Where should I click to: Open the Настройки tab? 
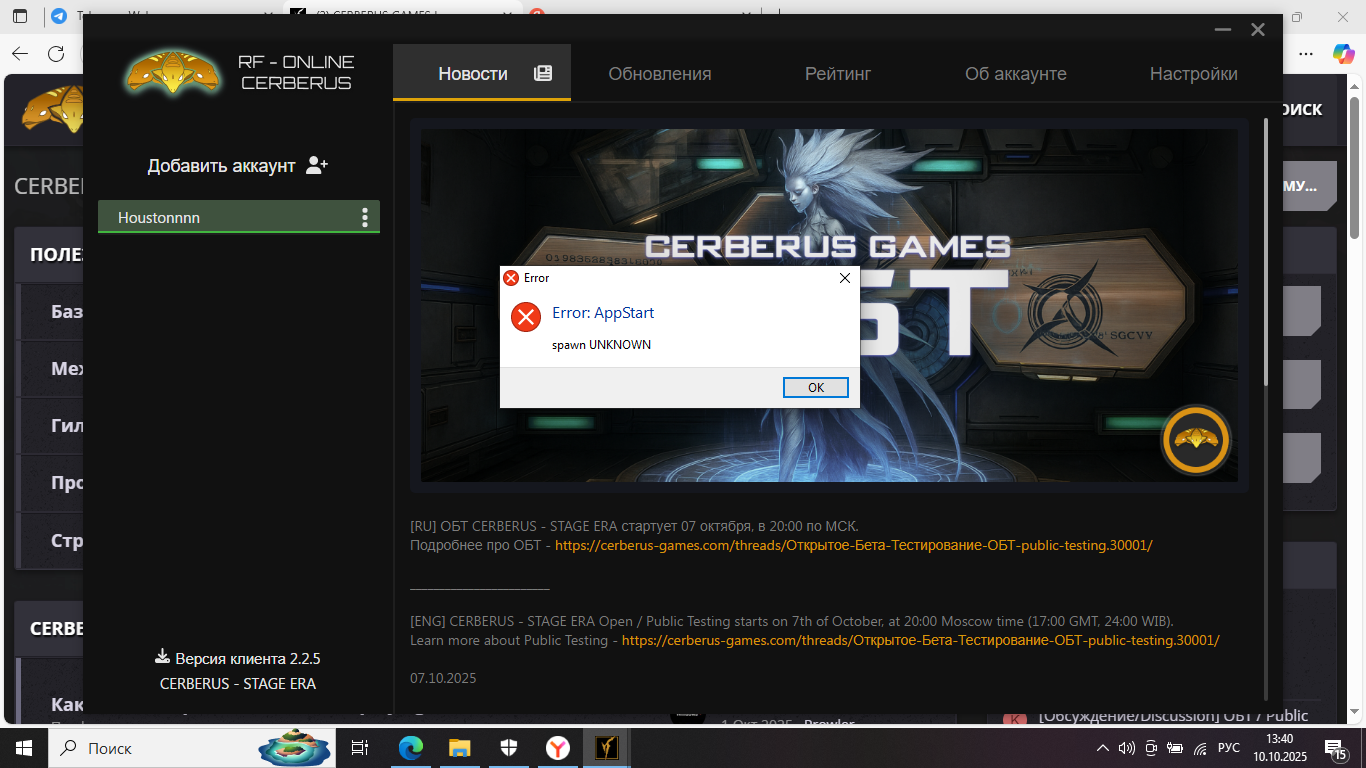tap(1193, 74)
